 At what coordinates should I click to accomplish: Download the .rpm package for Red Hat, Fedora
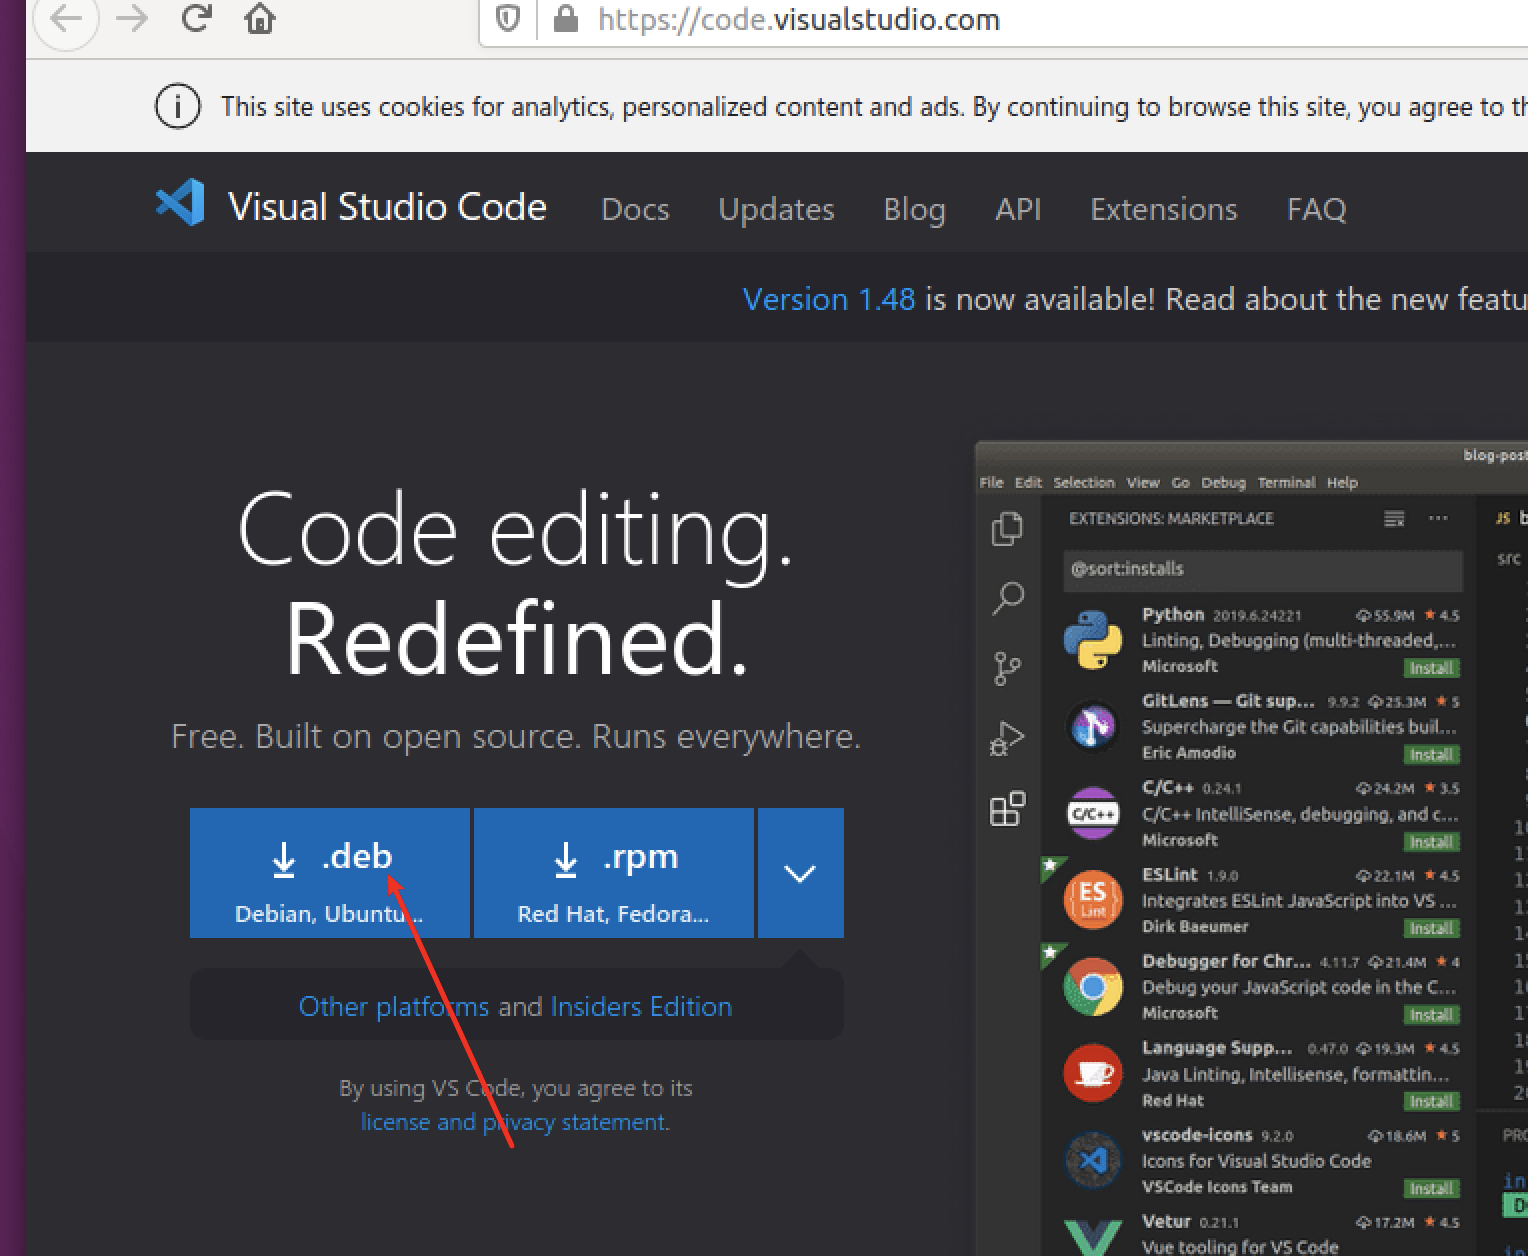tap(614, 873)
